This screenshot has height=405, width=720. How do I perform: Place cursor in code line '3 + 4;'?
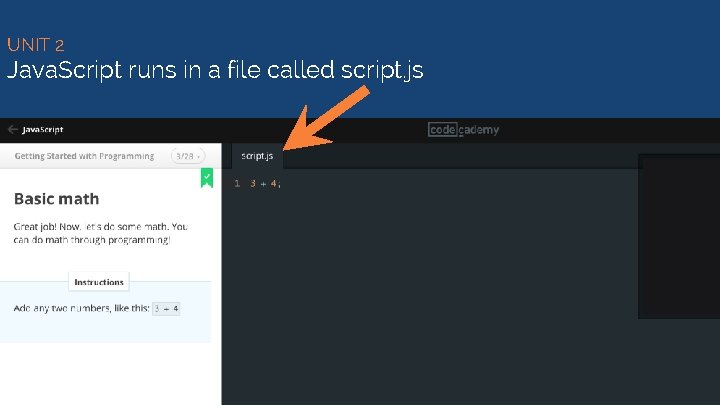pyautogui.click(x=265, y=183)
